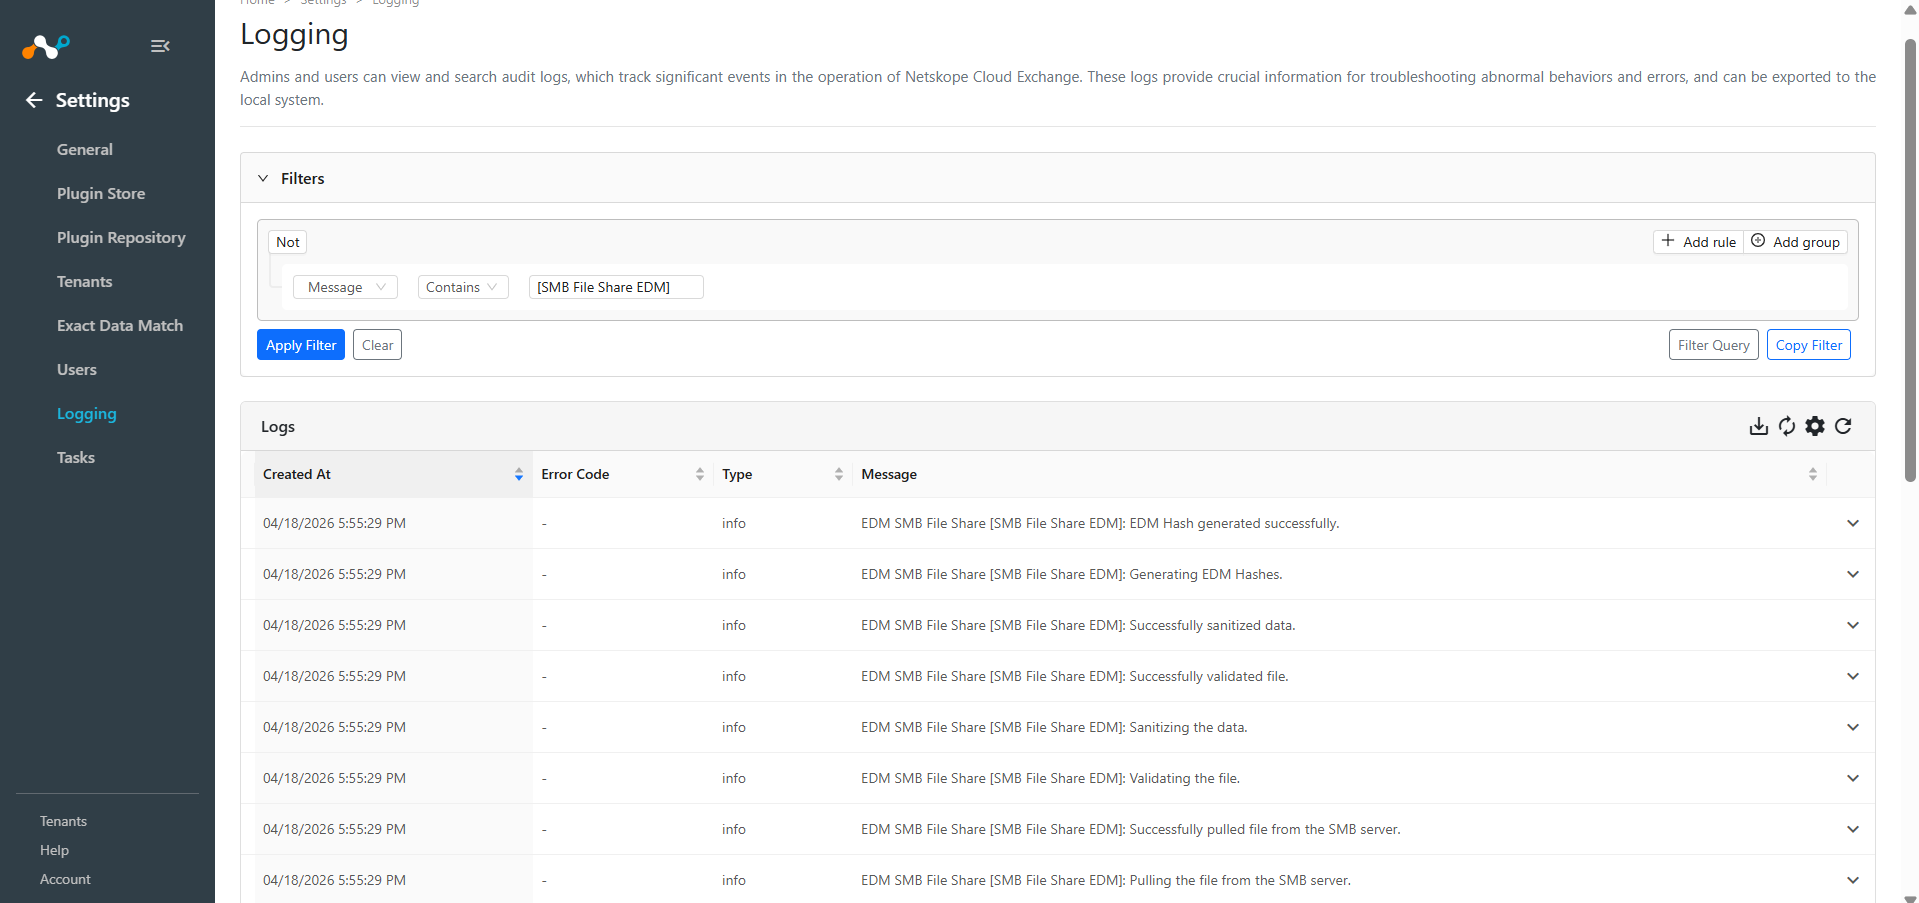Open Tenants in the Settings menu
Image resolution: width=1919 pixels, height=903 pixels.
(x=85, y=282)
